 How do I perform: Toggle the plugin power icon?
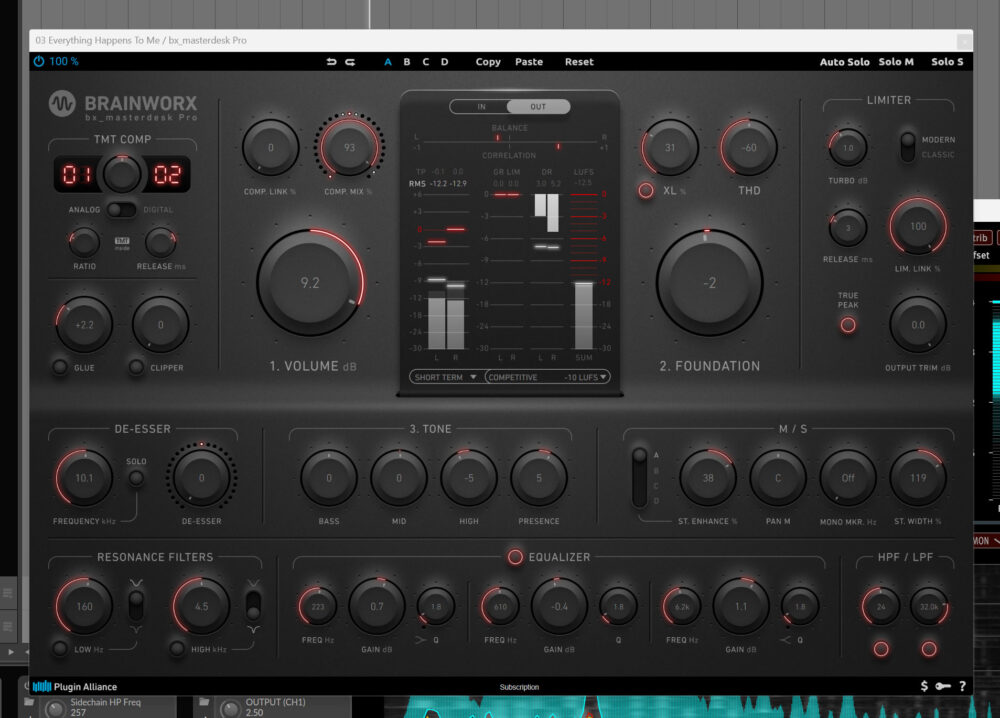[39, 61]
